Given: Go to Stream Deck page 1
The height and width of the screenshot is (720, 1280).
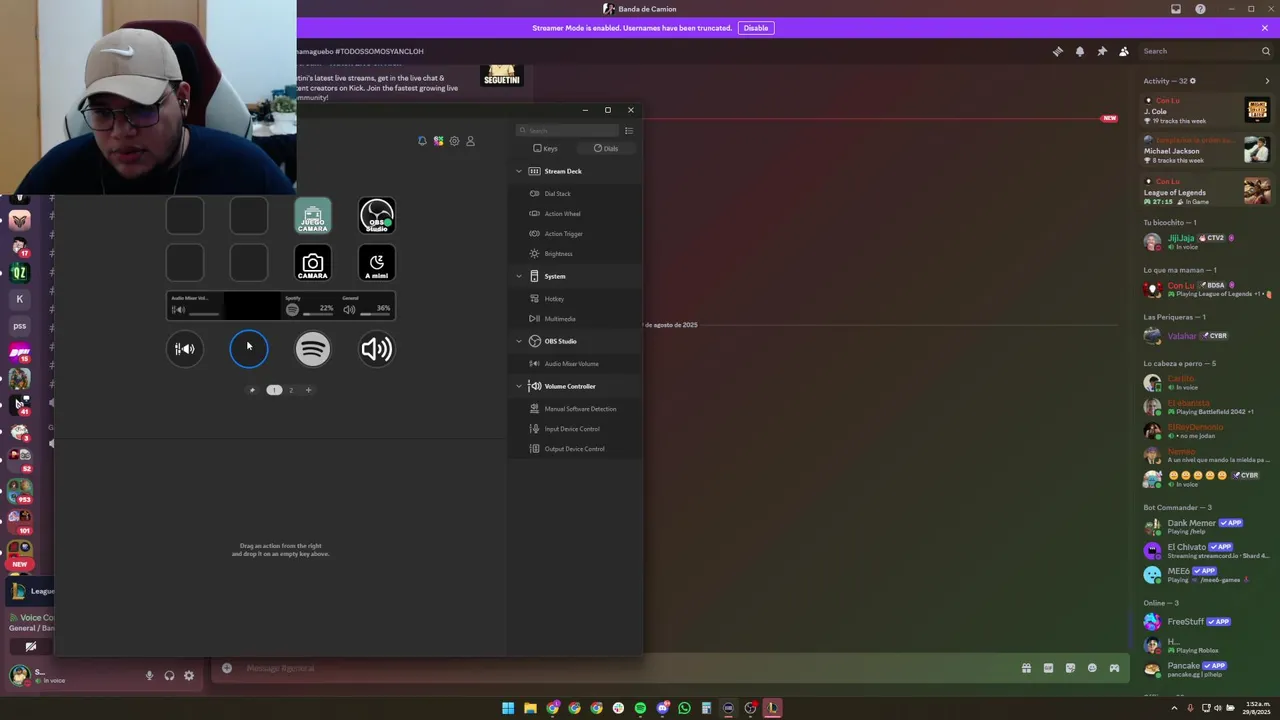Looking at the screenshot, I should coord(274,390).
